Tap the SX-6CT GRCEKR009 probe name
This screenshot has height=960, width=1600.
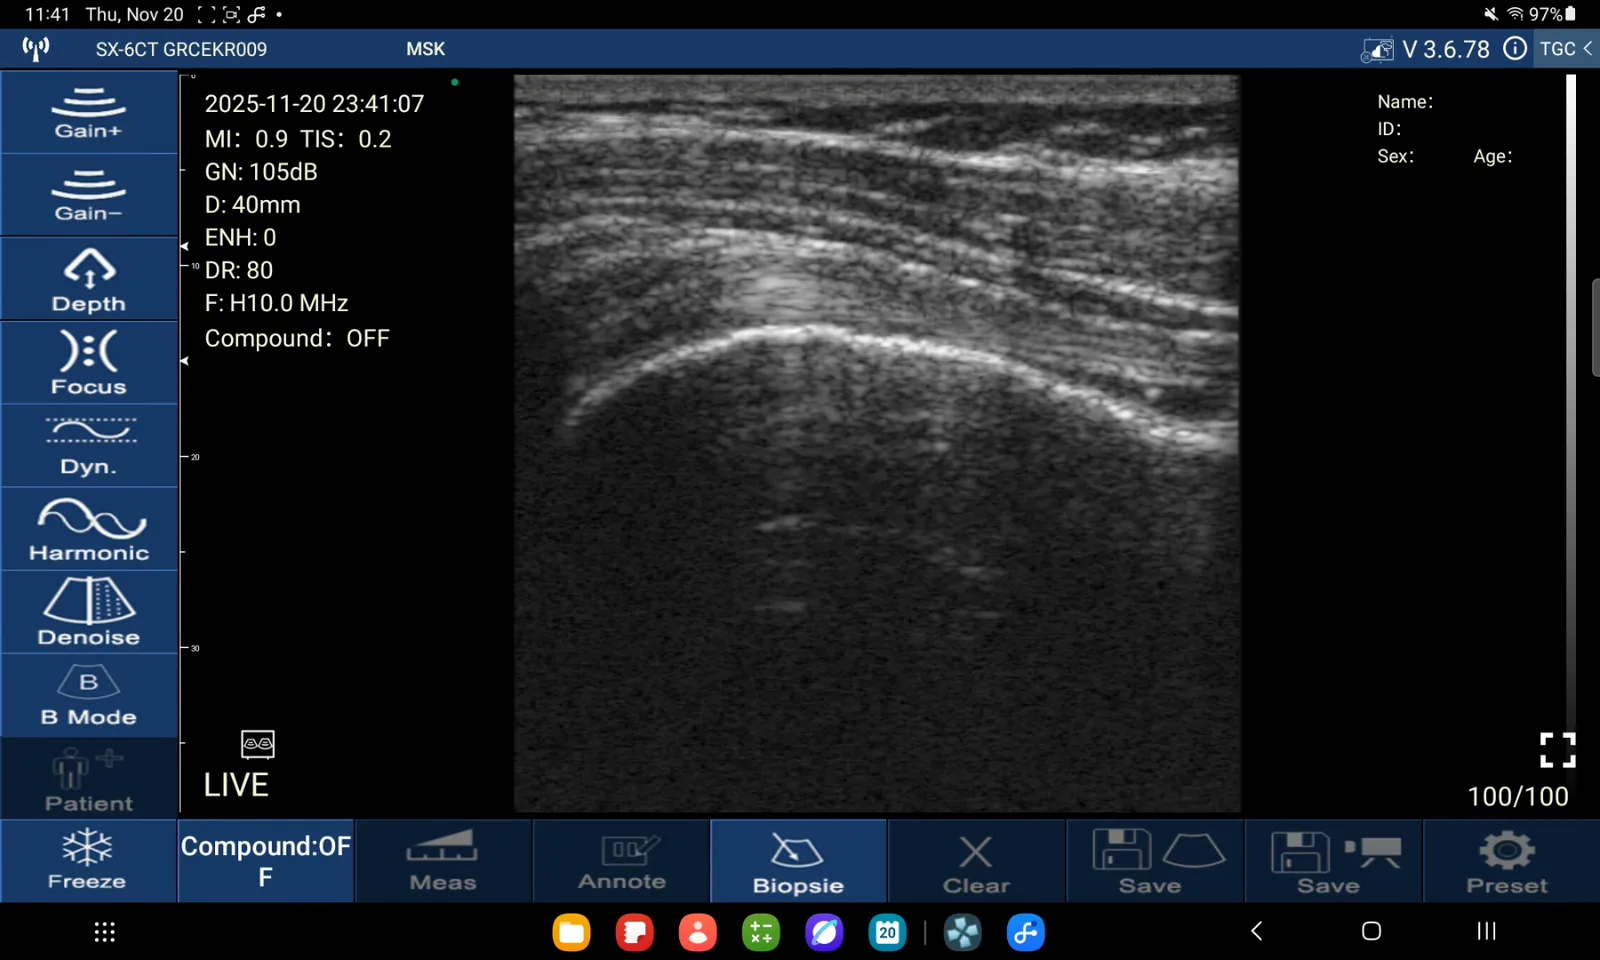click(181, 49)
